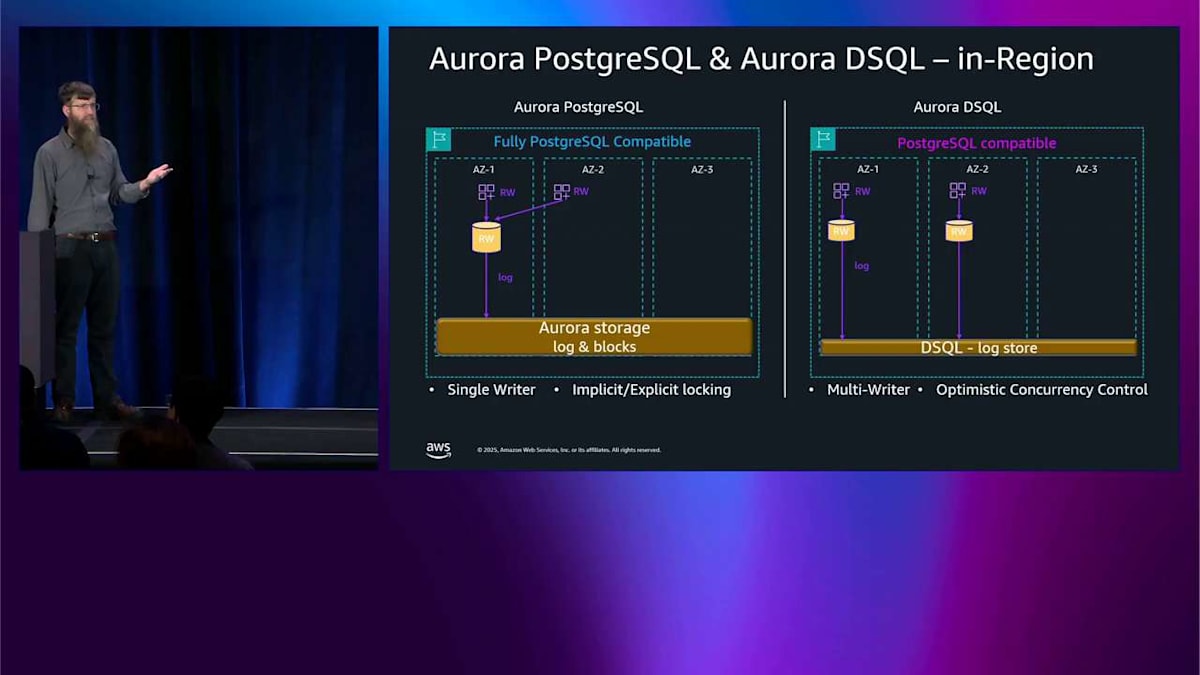This screenshot has height=675, width=1200.
Task: Click the RW database cylinder in Aurora PostgreSQL AZ-1
Action: click(x=486, y=237)
